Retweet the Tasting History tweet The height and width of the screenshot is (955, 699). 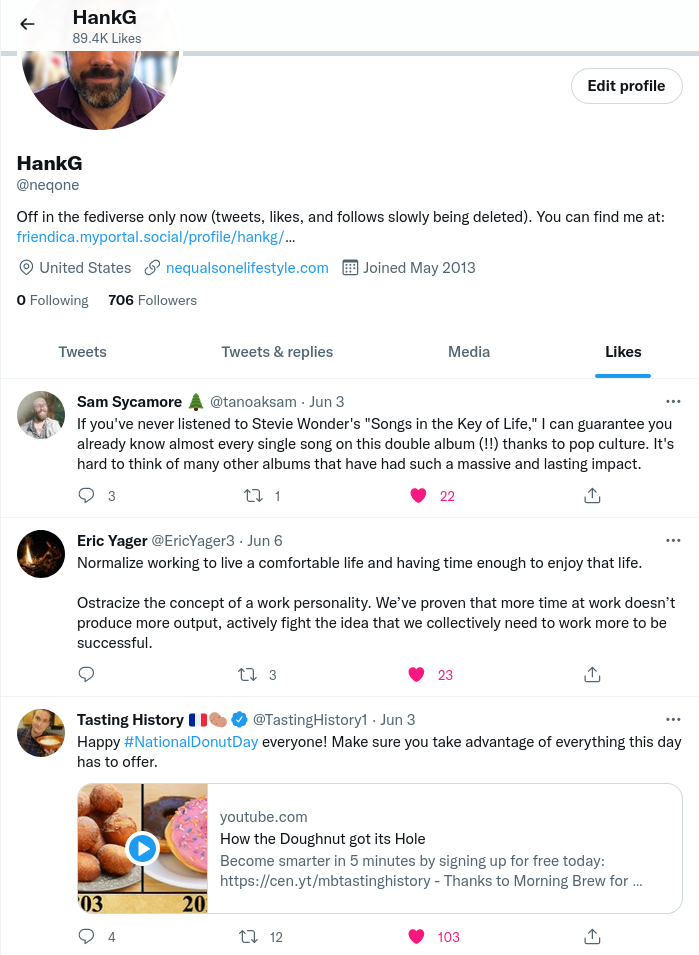[x=250, y=937]
